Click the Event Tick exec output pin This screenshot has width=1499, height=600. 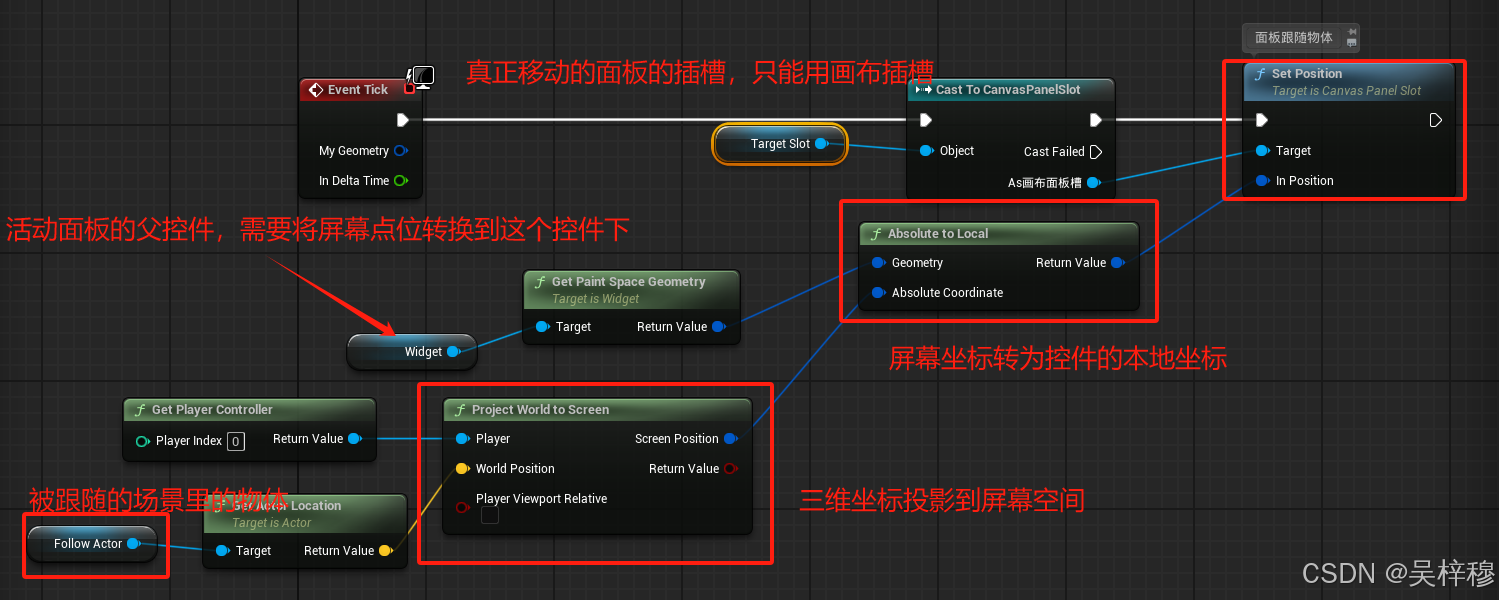click(x=402, y=120)
